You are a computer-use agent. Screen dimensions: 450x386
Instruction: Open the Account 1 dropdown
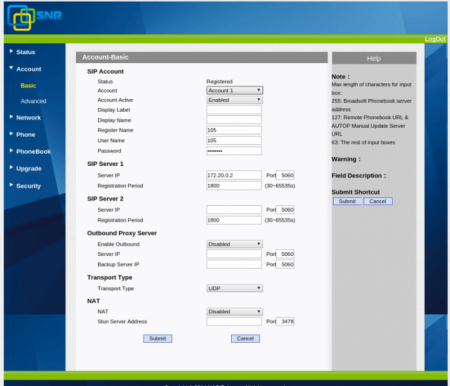pyautogui.click(x=234, y=90)
